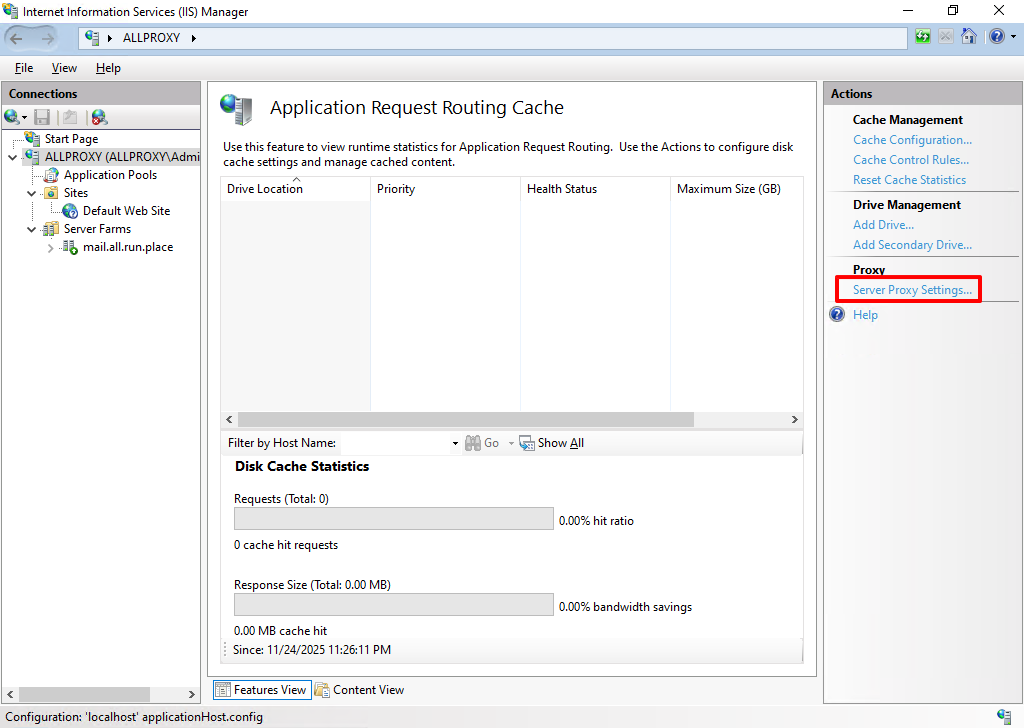1024x728 pixels.
Task: Click the Default Web Site globe icon
Action: pyautogui.click(x=70, y=211)
